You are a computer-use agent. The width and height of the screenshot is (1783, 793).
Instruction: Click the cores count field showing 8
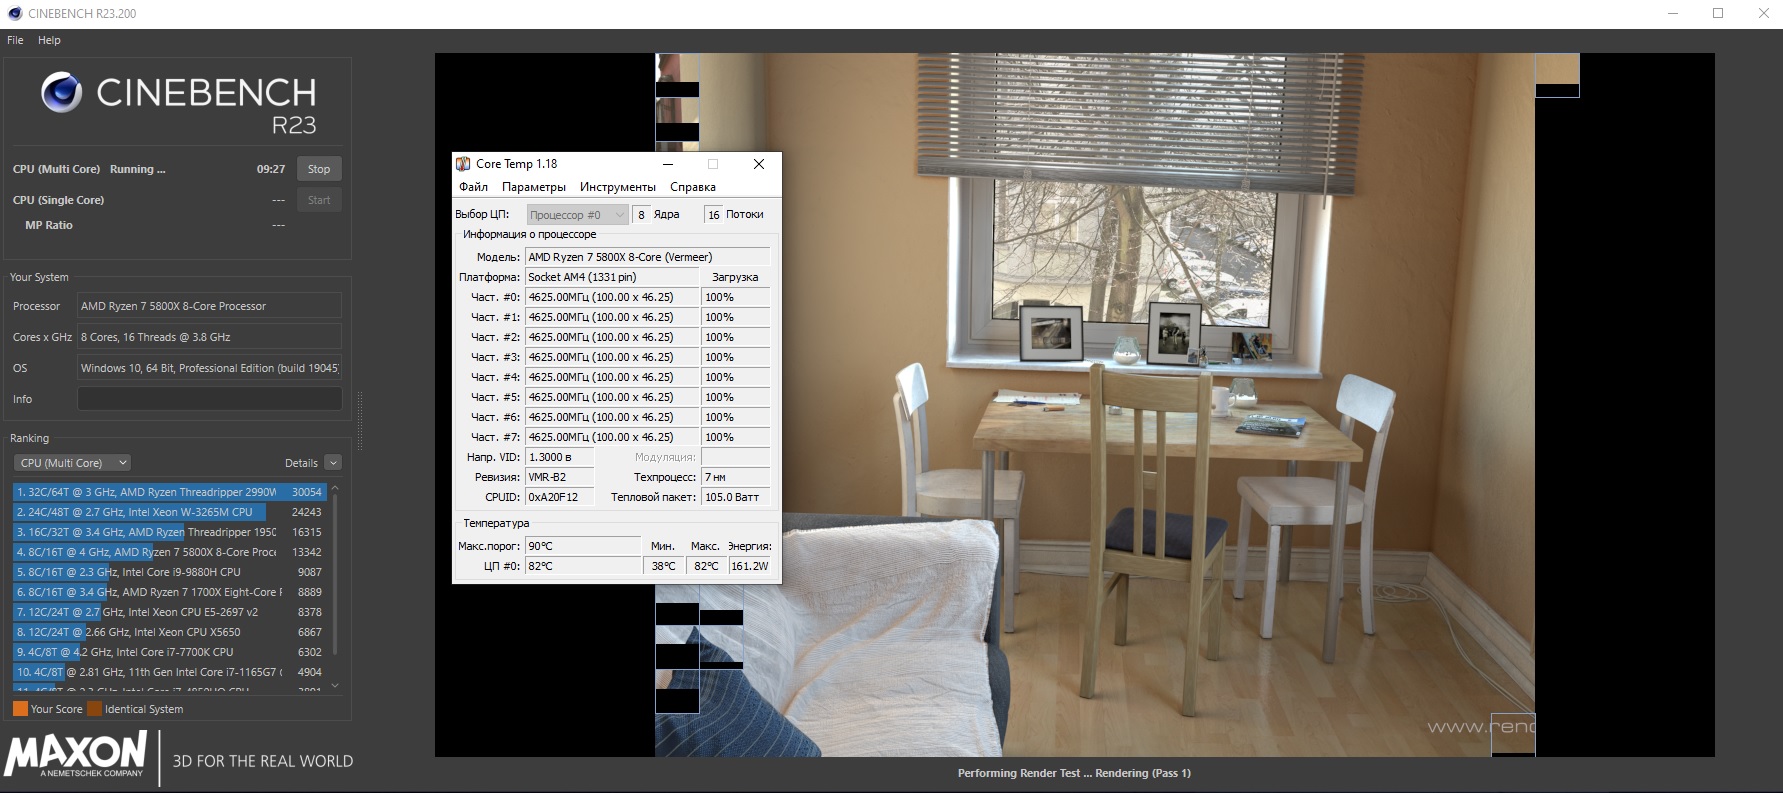[641, 215]
